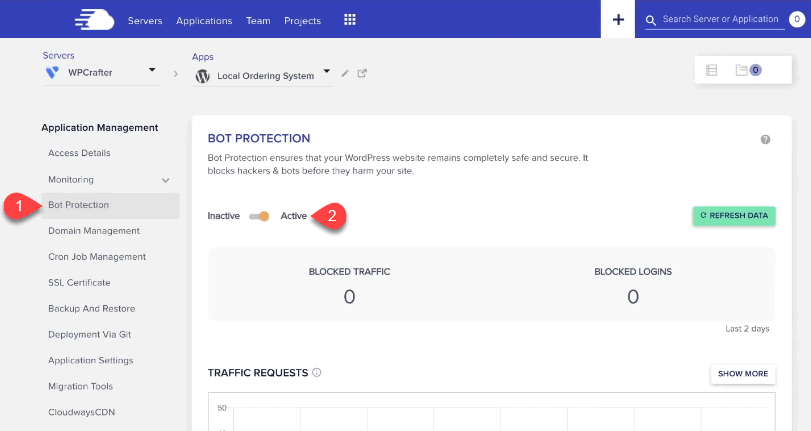This screenshot has height=431, width=811.
Task: Open the Applications menu in top bar
Action: pos(204,21)
